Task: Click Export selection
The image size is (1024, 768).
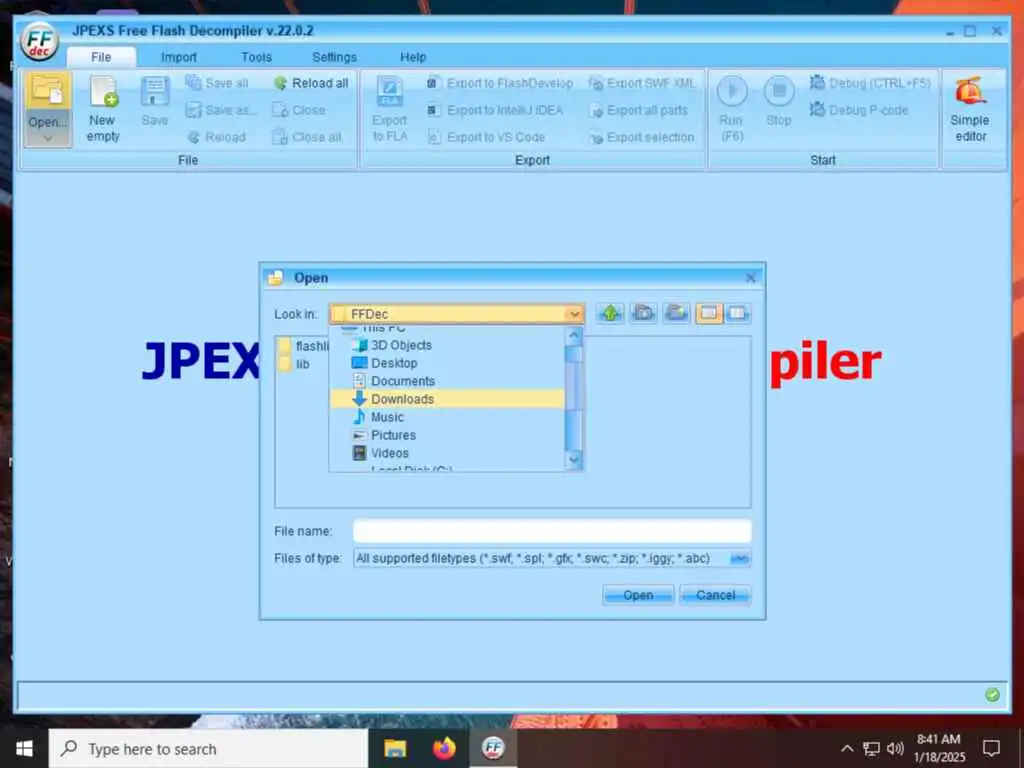Action: [641, 137]
